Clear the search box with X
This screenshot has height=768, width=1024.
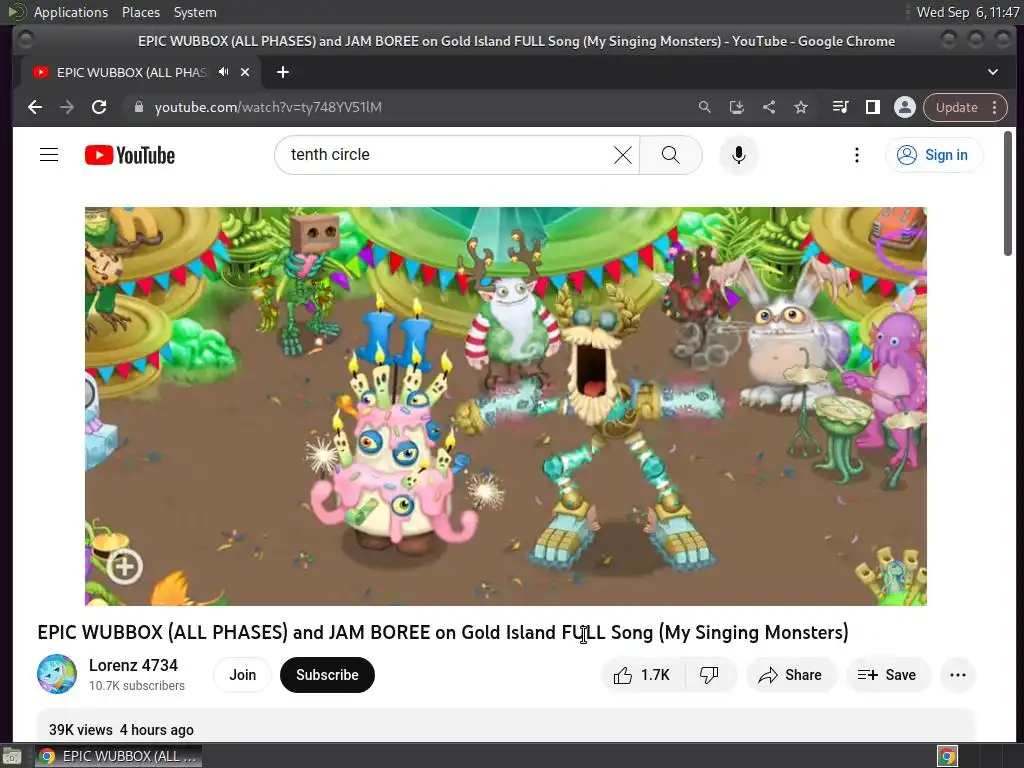622,155
